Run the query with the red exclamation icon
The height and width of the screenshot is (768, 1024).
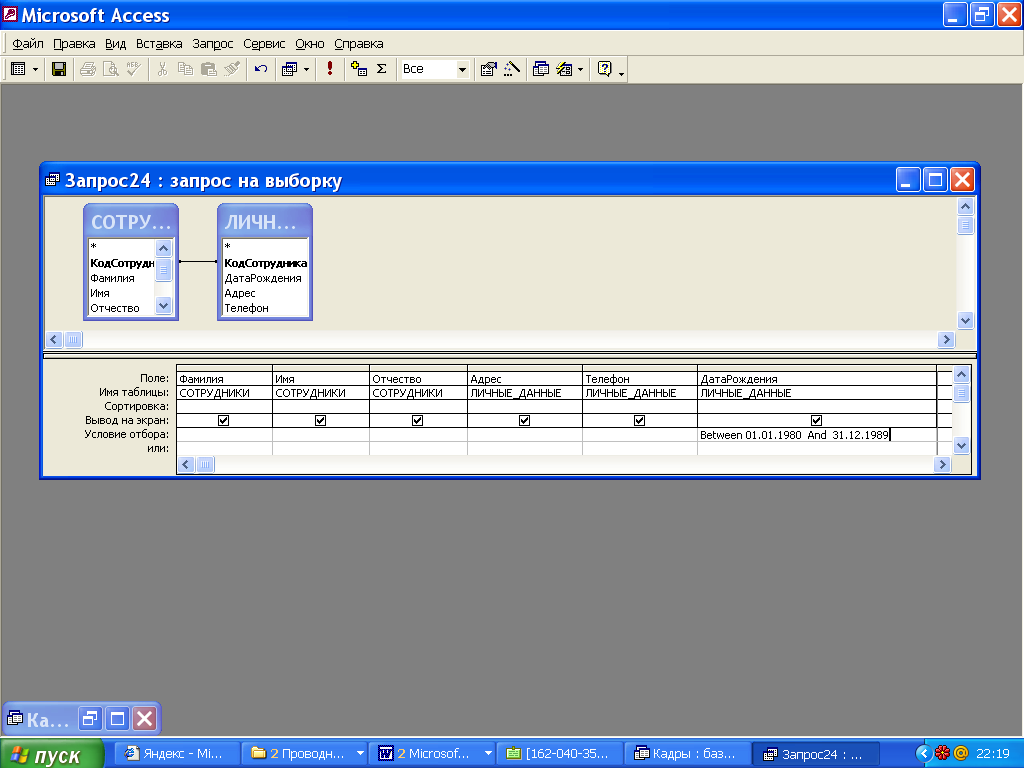click(x=330, y=69)
